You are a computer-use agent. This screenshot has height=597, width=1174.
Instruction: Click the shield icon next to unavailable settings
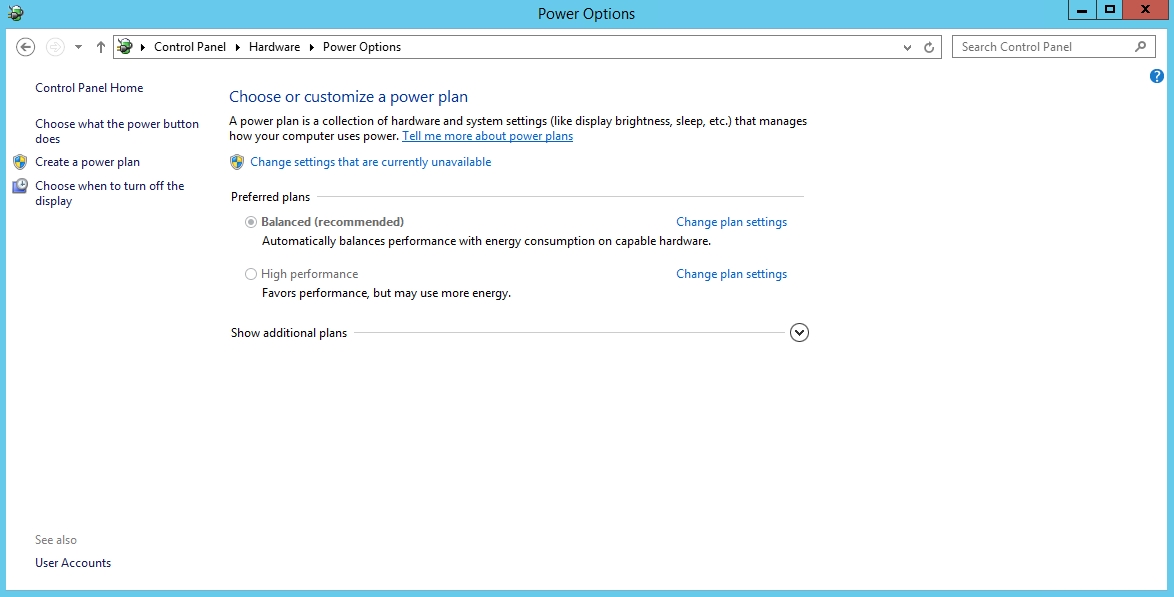tap(237, 161)
